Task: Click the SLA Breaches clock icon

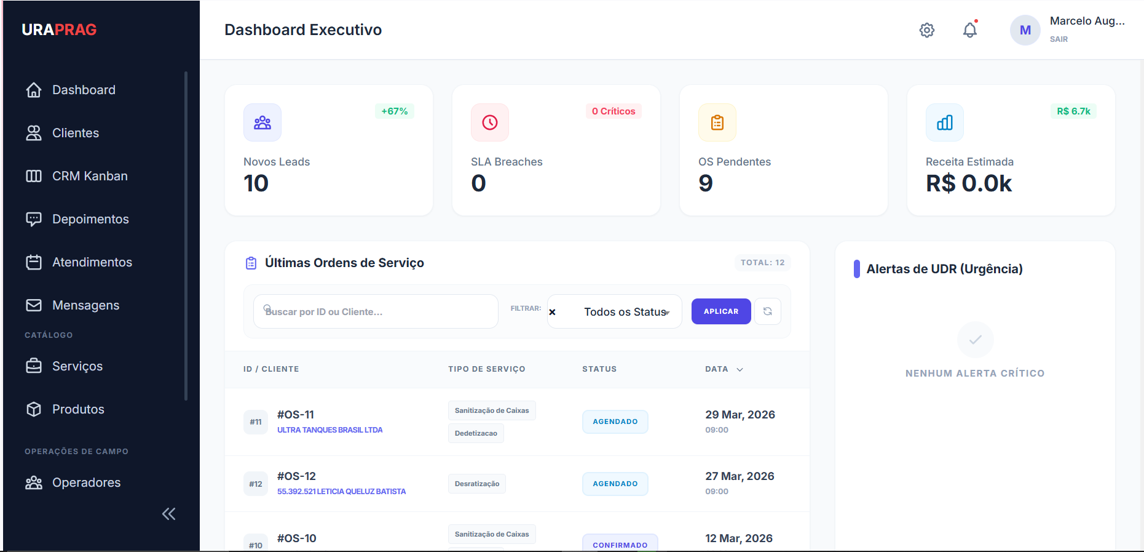Action: [x=490, y=123]
